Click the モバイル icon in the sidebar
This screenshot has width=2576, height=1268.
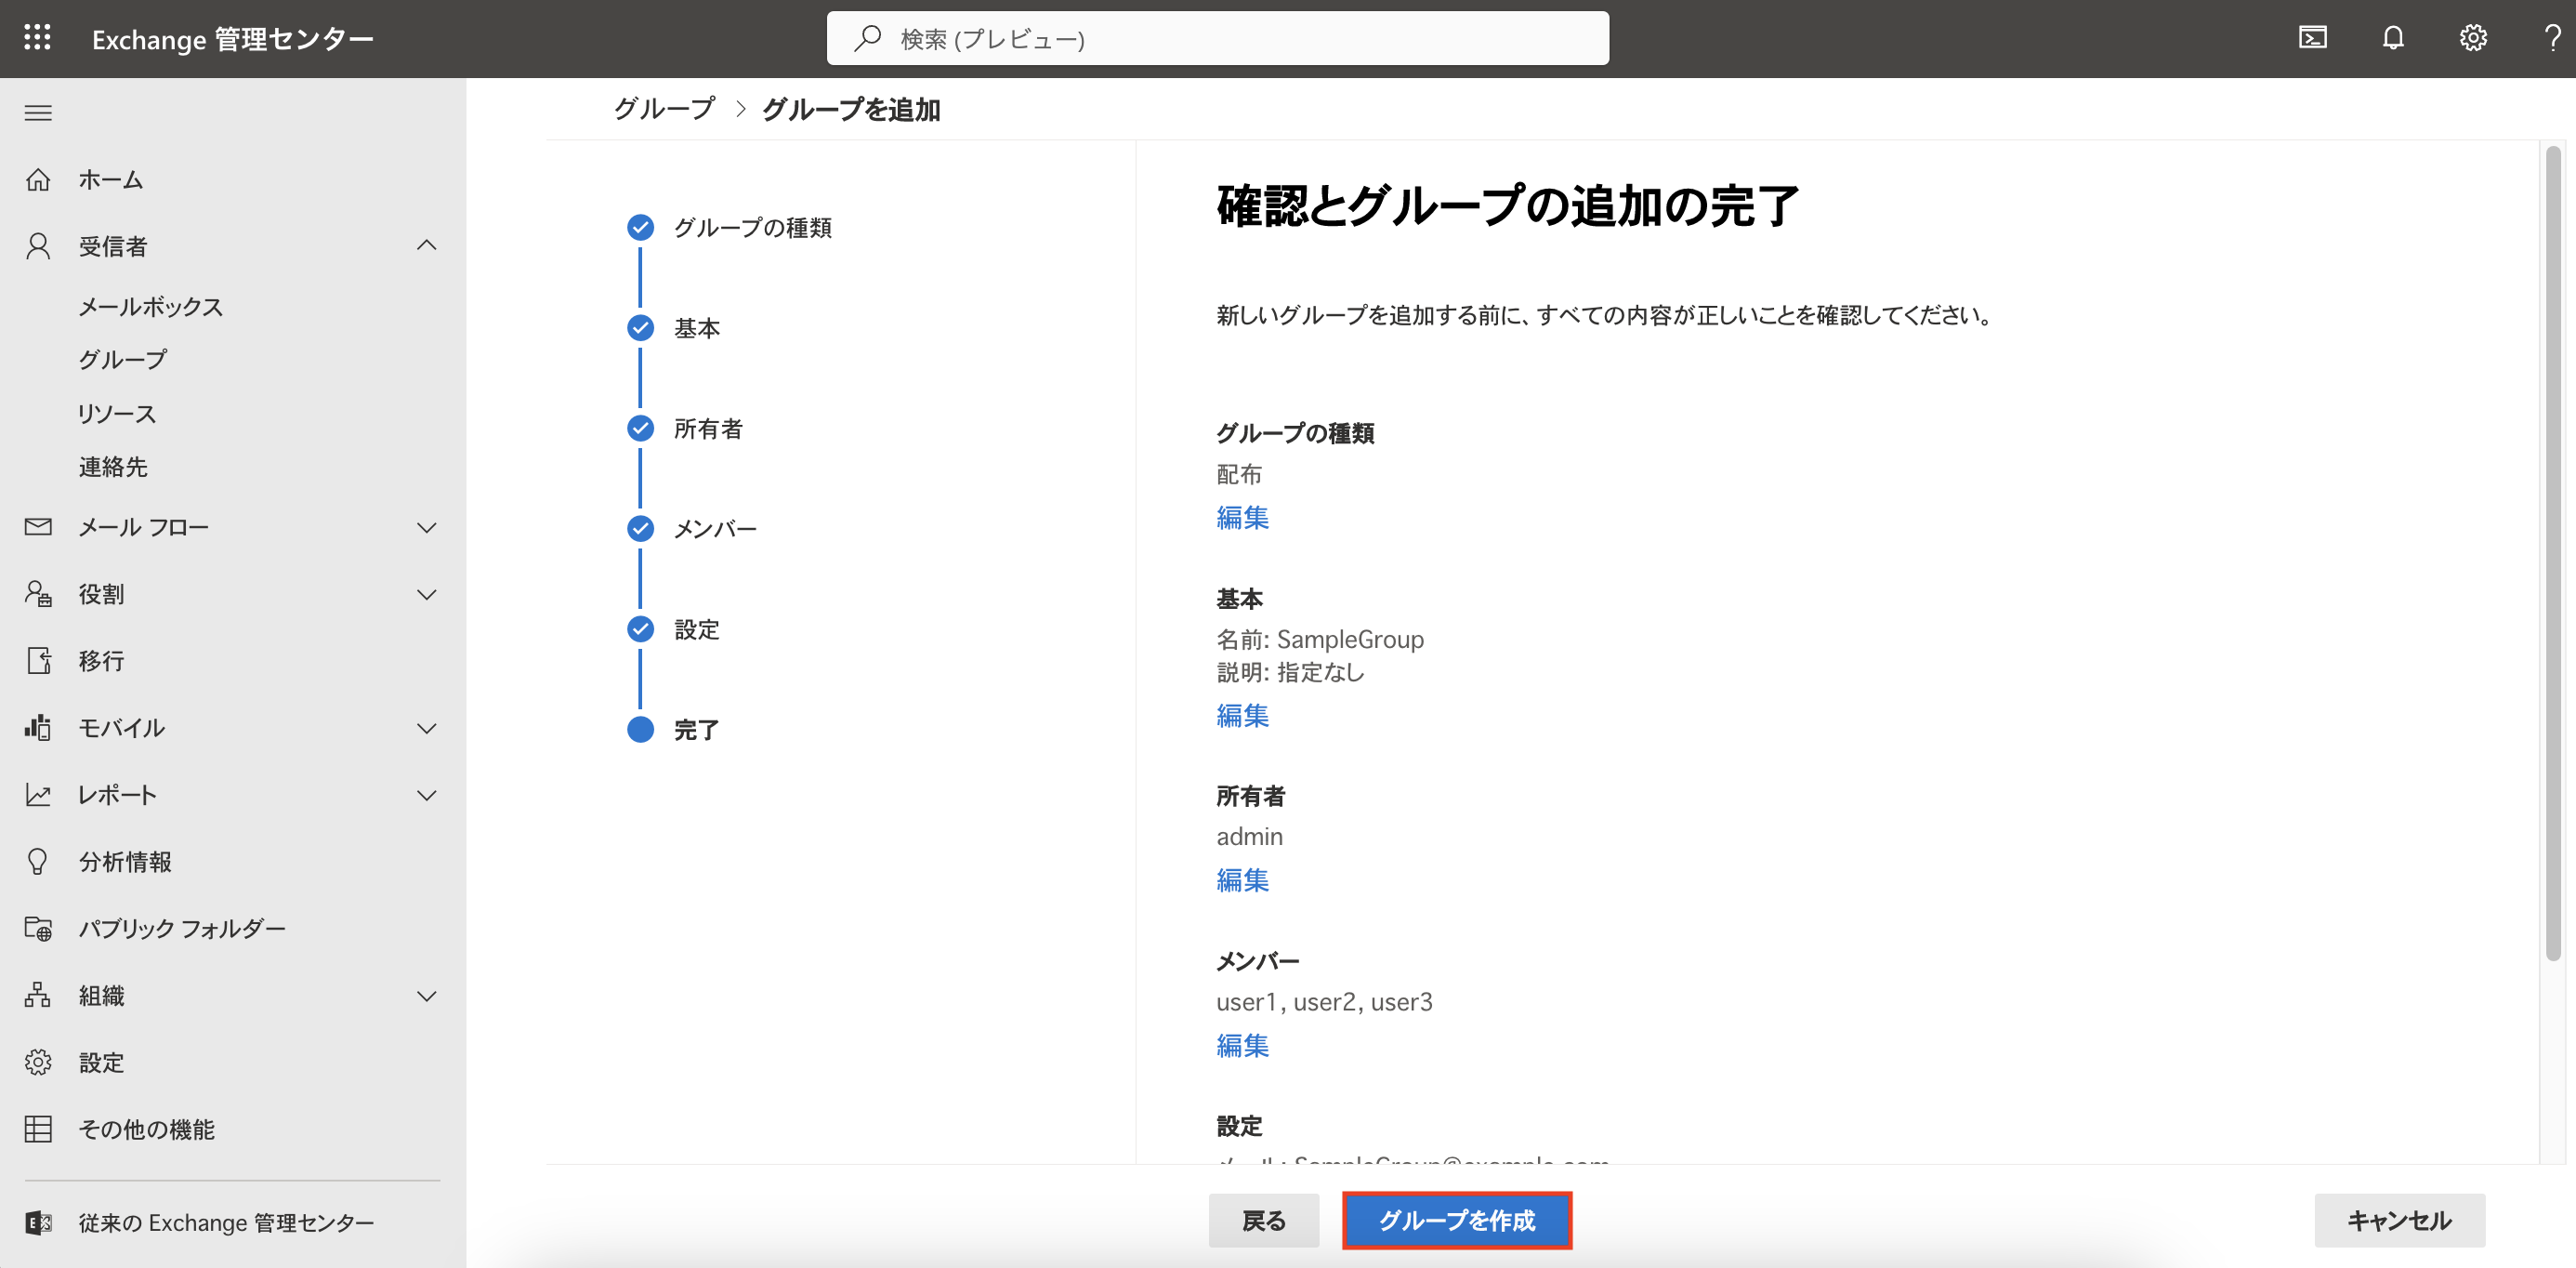(x=38, y=727)
